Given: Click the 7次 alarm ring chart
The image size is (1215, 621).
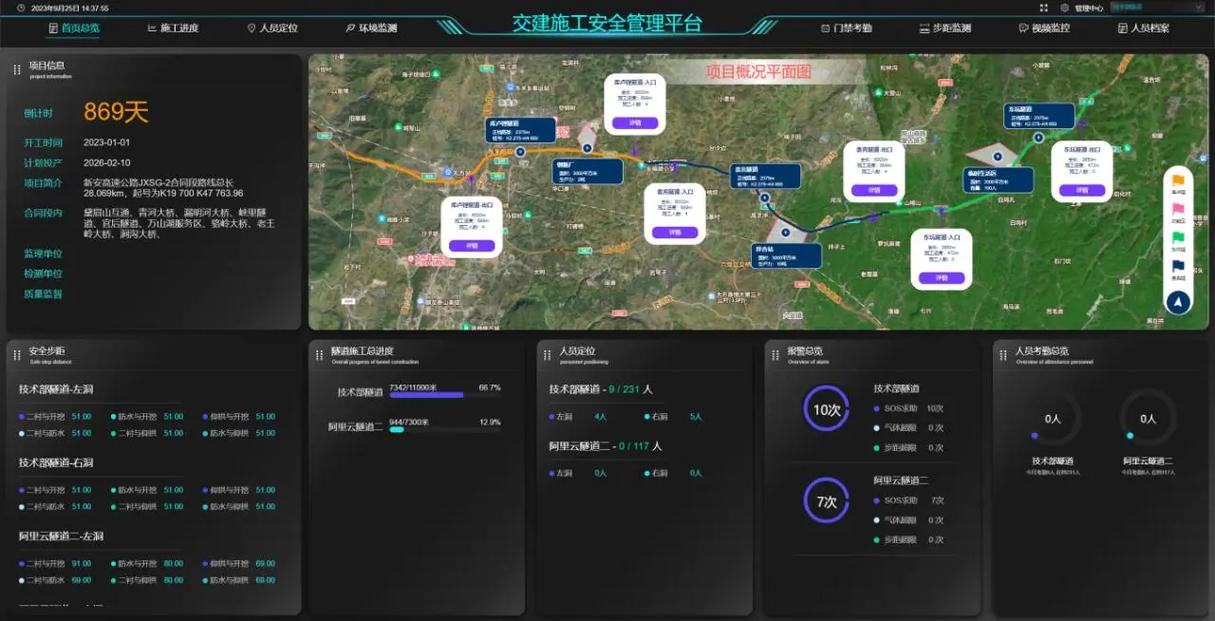Looking at the screenshot, I should 826,501.
